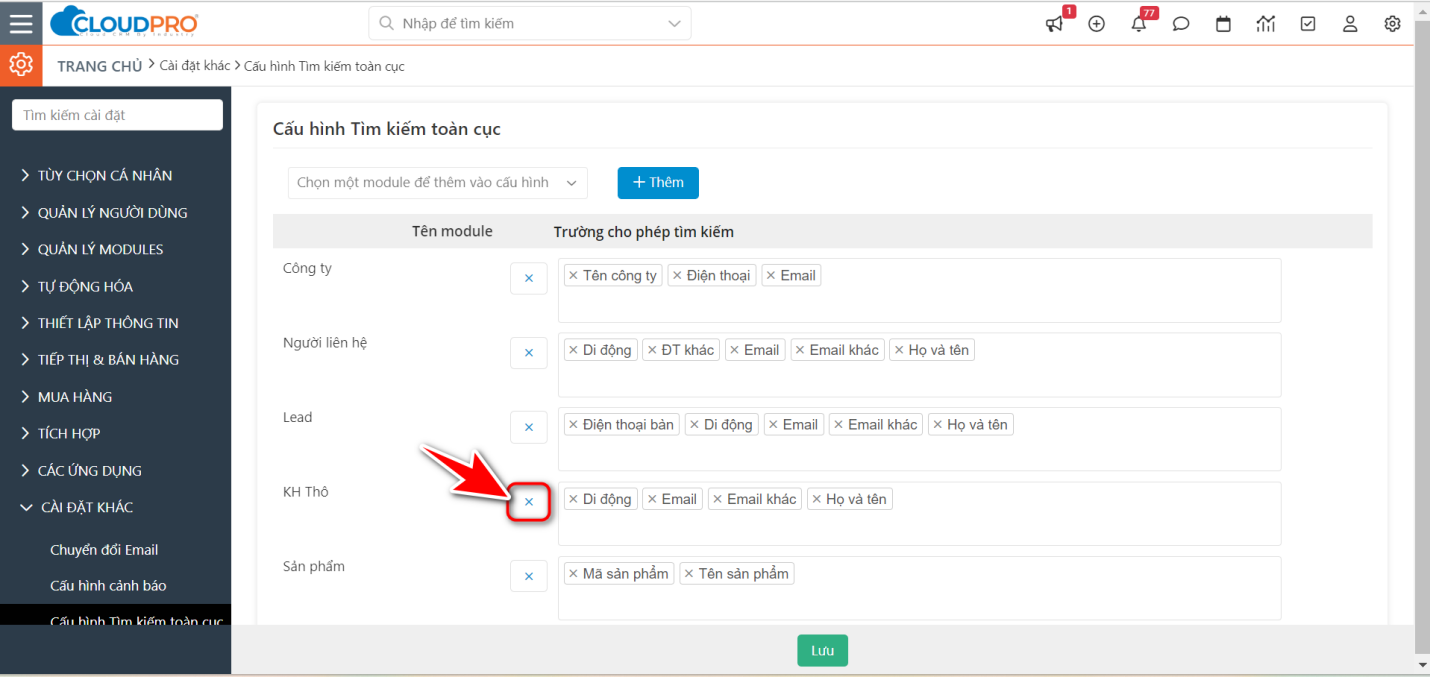Open the announcements megaphone icon
Viewport: 1430px width, 677px height.
1054,24
